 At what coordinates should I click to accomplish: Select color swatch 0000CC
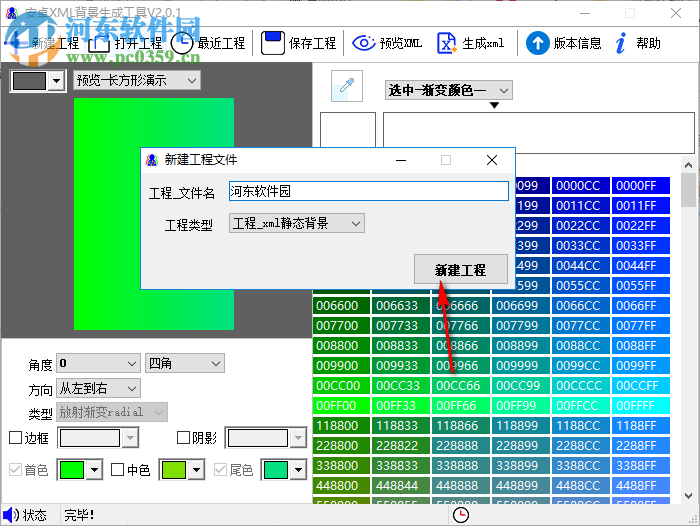[x=580, y=186]
